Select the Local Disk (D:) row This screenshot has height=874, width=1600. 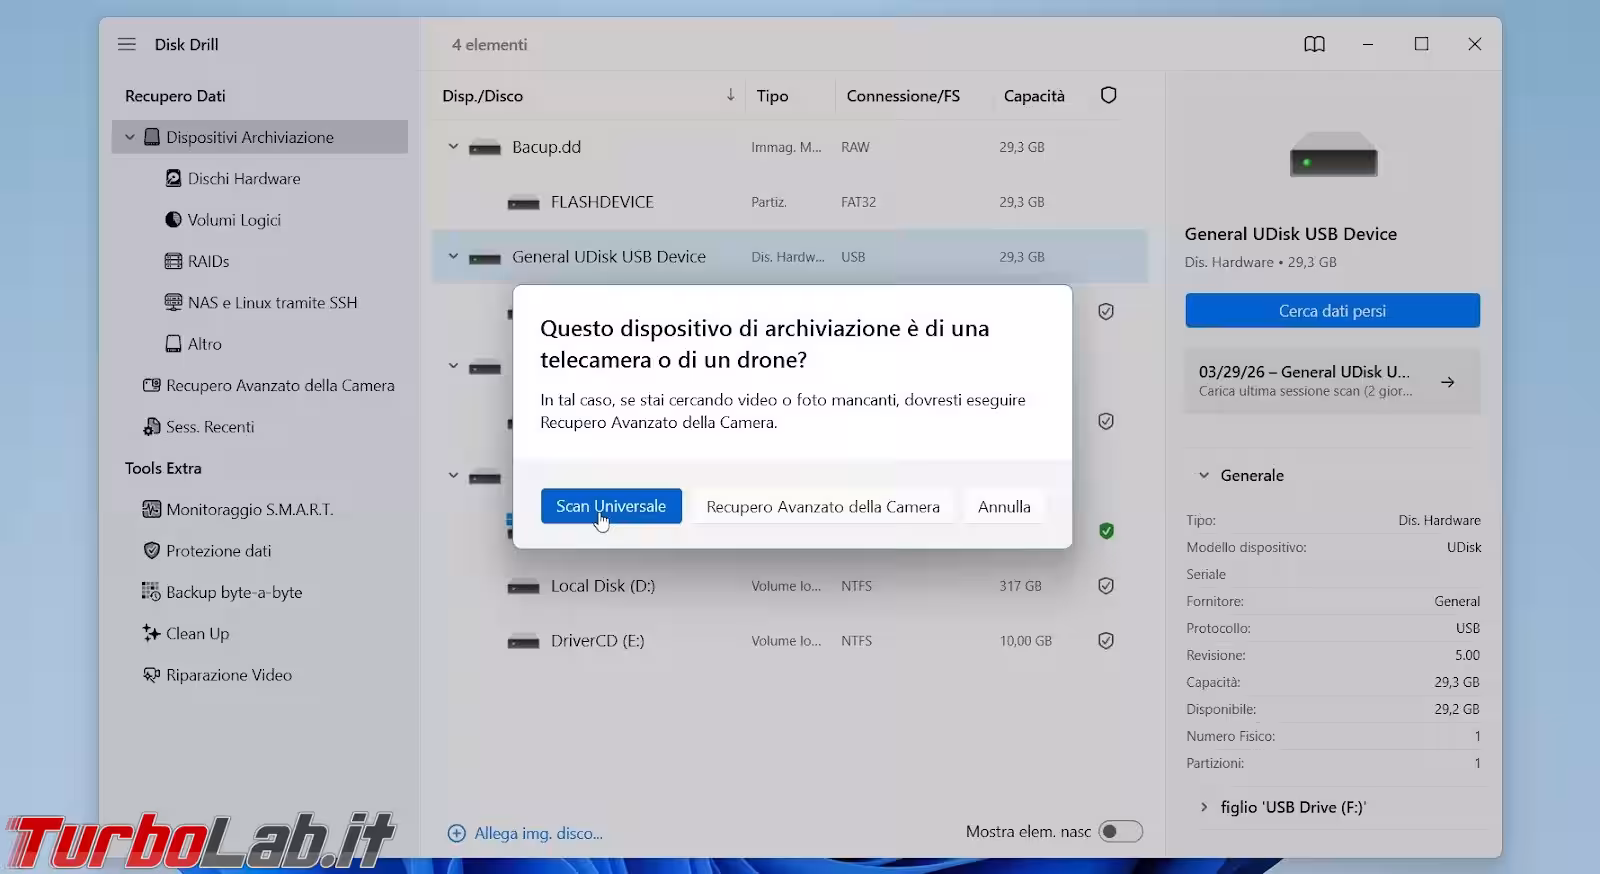coord(789,586)
